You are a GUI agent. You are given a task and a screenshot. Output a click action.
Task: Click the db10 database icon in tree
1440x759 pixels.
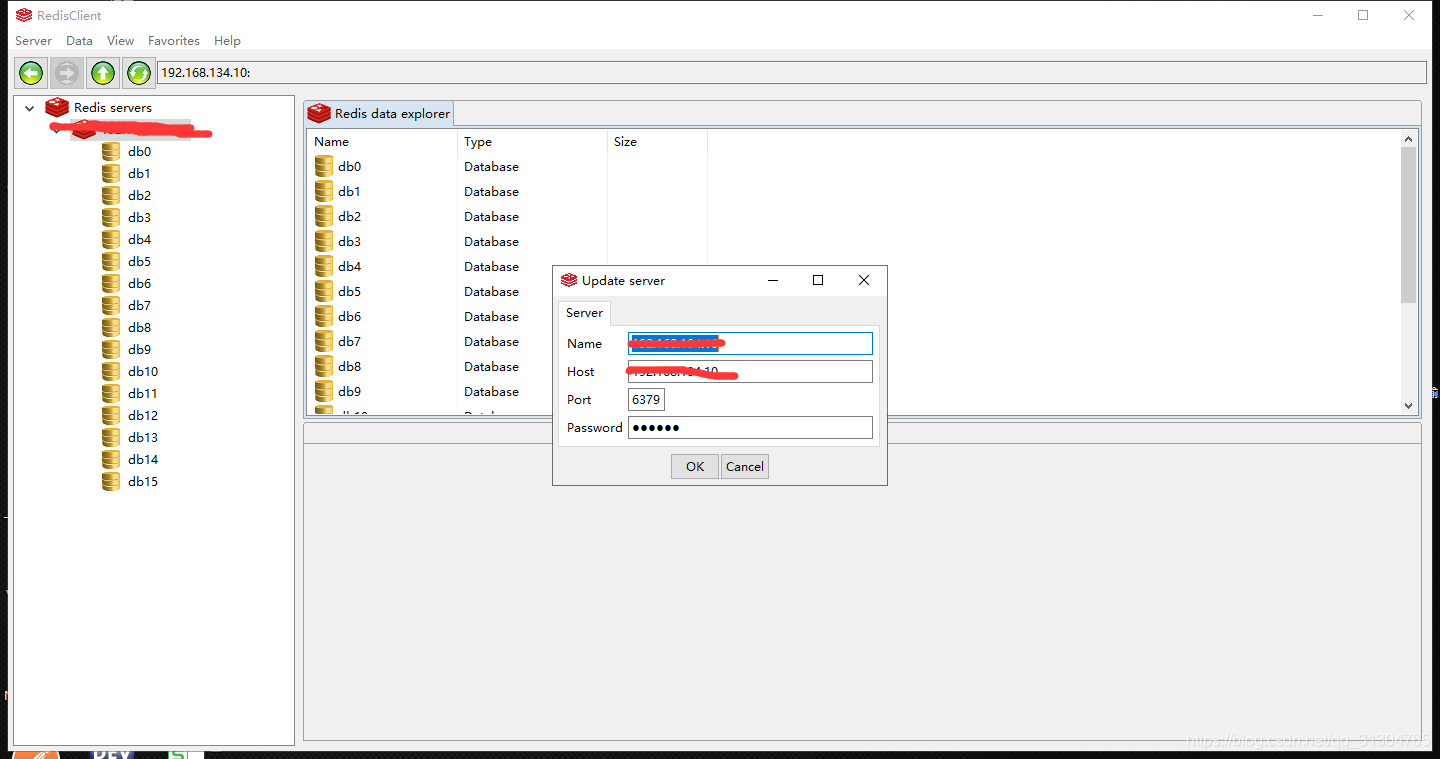[x=111, y=371]
